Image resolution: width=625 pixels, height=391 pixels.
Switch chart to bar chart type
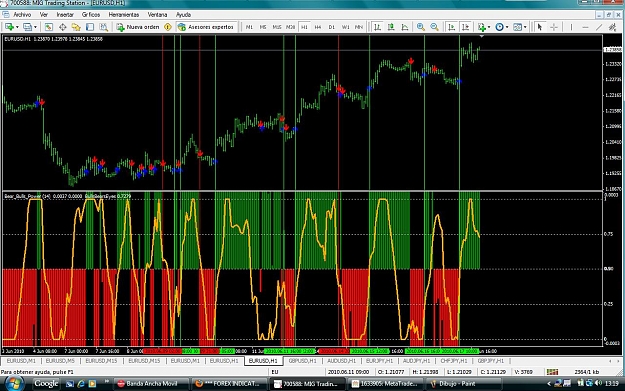(x=377, y=27)
